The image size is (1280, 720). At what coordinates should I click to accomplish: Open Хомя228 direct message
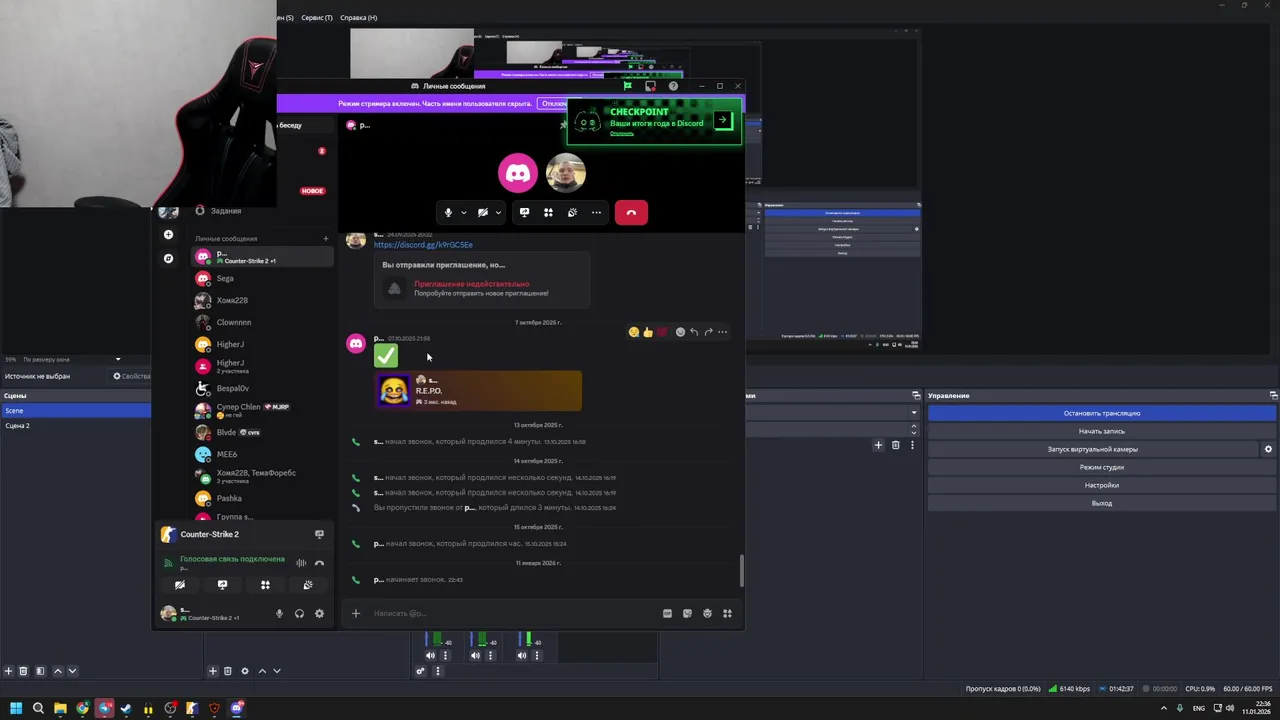tap(262, 300)
